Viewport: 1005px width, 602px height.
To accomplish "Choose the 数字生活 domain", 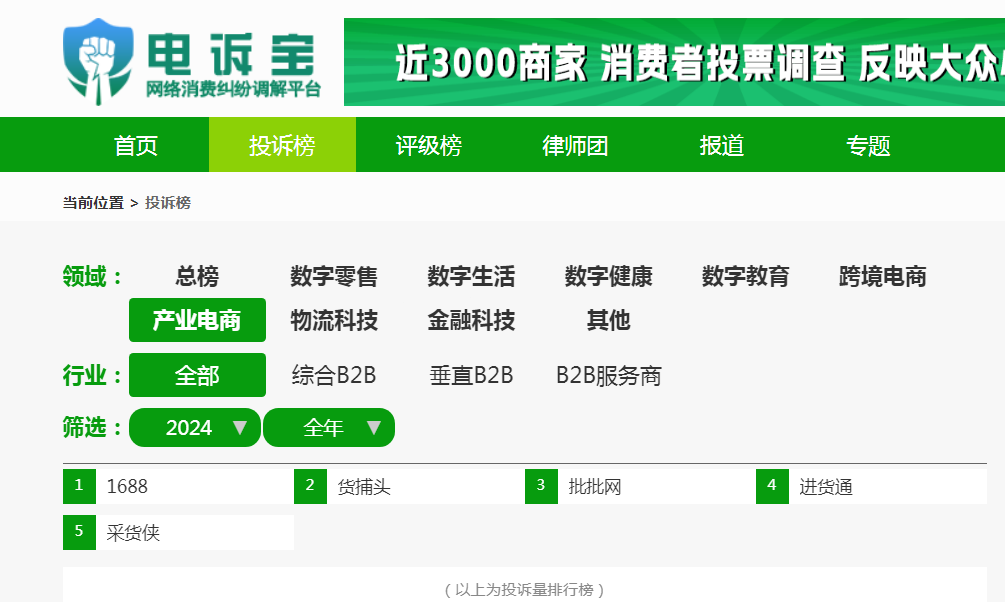I will coord(471,276).
